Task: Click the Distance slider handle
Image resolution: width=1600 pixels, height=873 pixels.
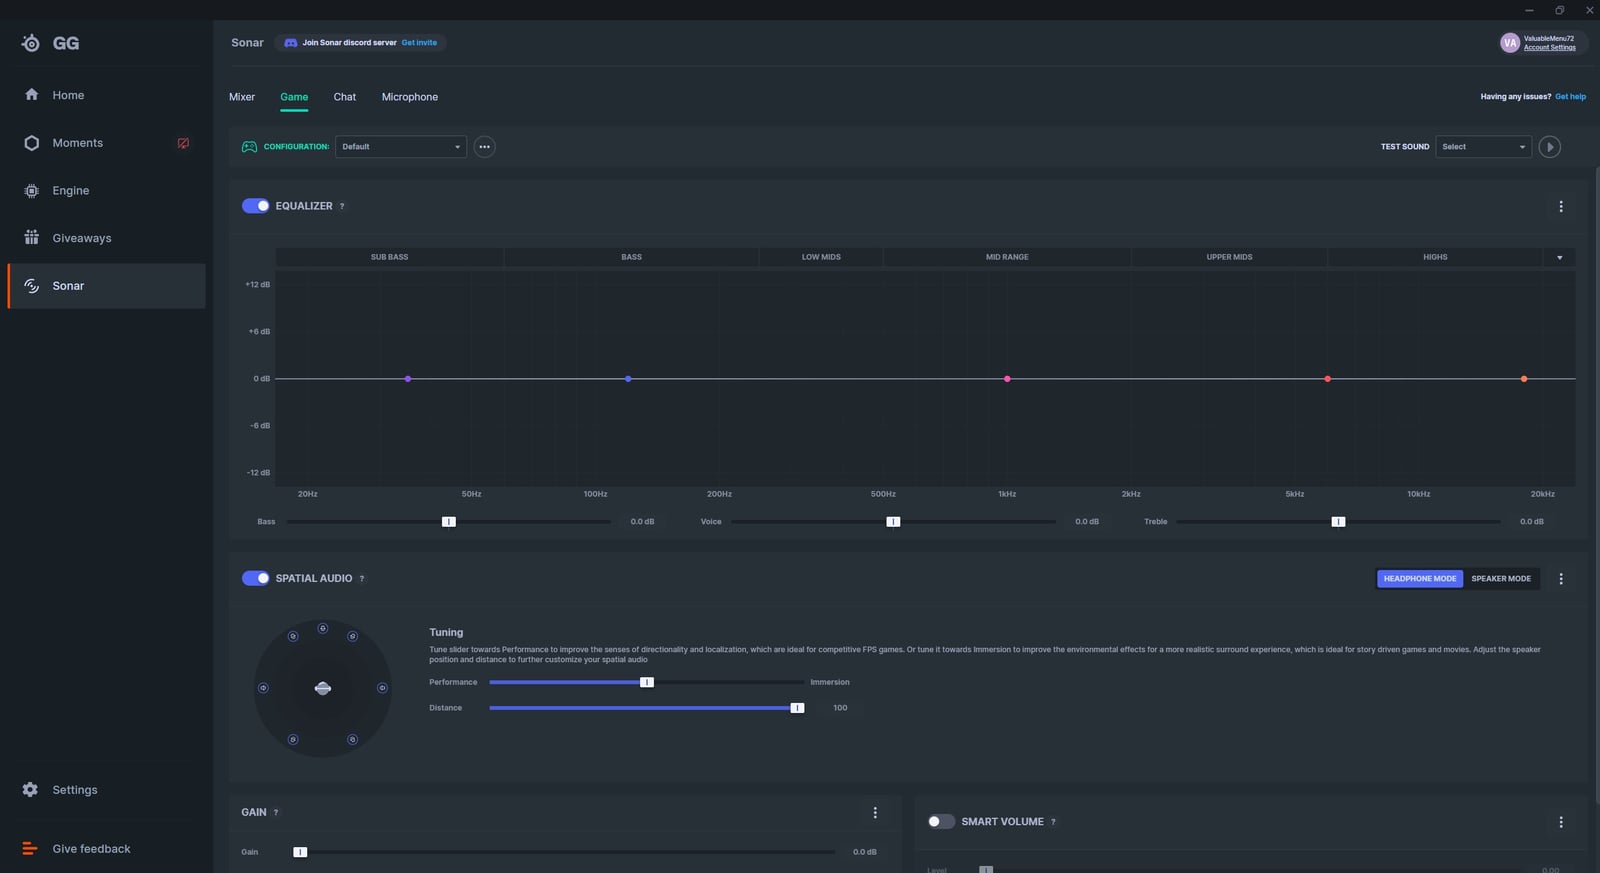Action: tap(797, 708)
